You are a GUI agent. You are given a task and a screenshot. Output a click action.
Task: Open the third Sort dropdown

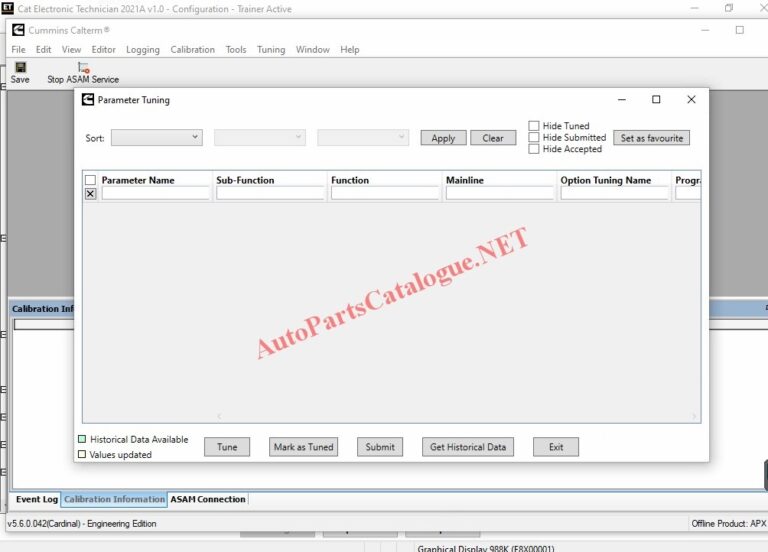[x=363, y=138]
